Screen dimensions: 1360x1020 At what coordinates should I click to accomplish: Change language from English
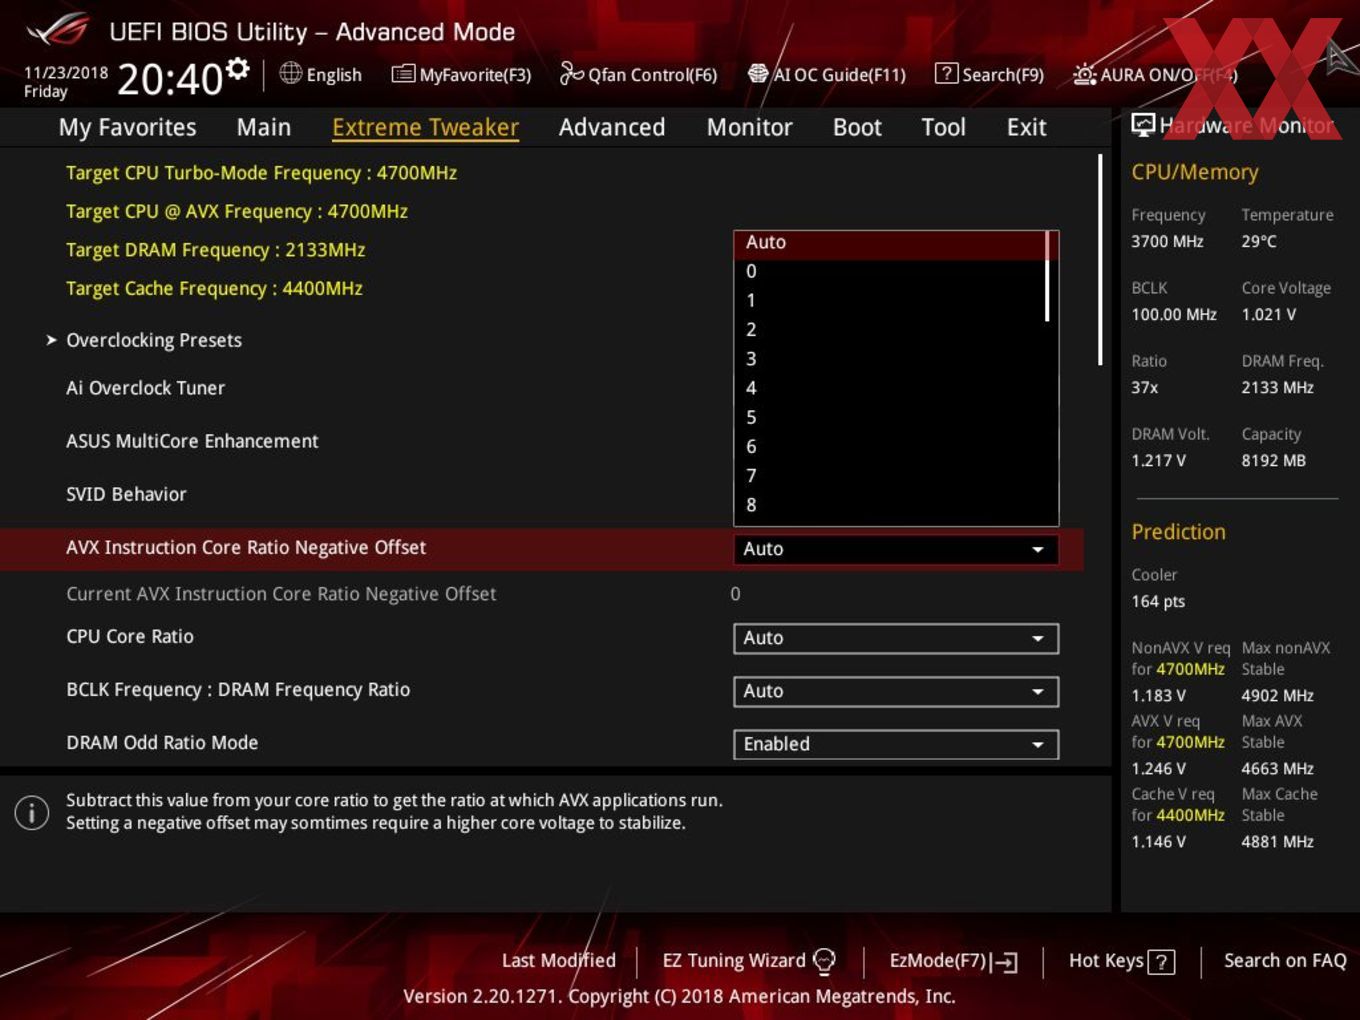(321, 74)
